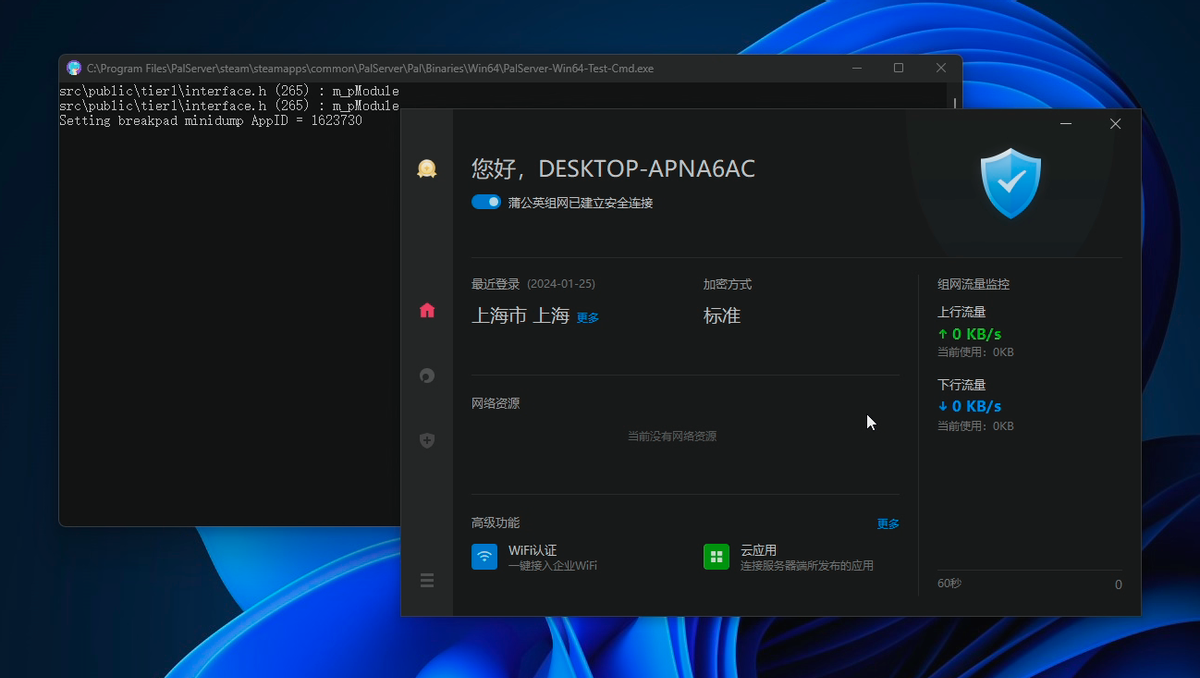
Task: Open the red home icon in sidebar
Action: click(427, 310)
